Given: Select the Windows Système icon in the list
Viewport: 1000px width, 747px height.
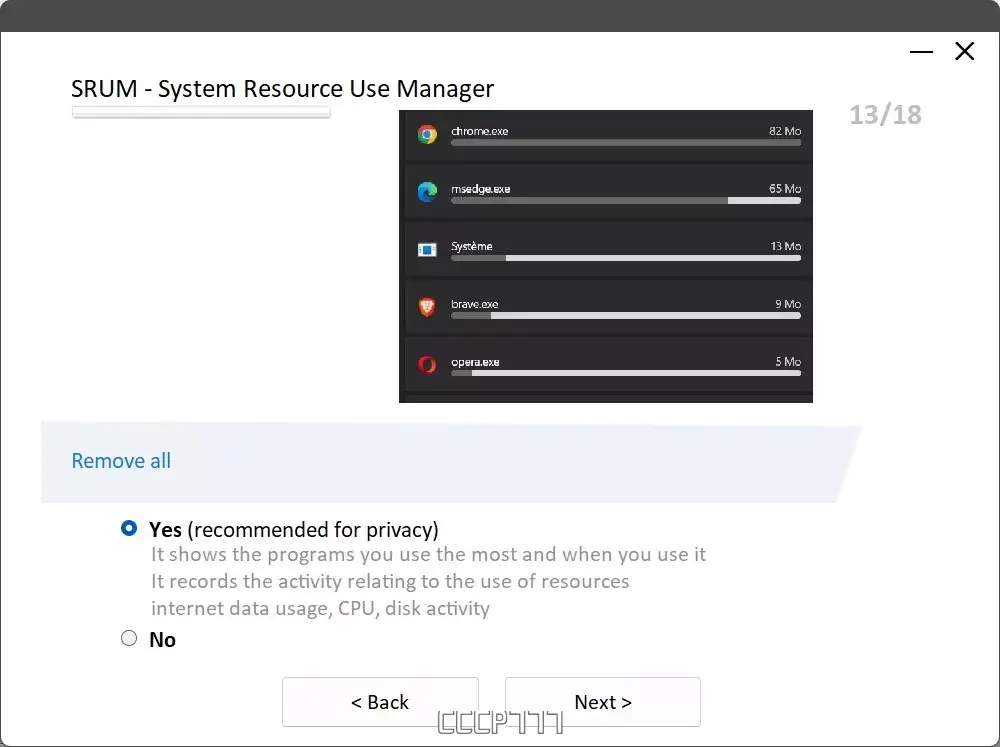Looking at the screenshot, I should tap(426, 247).
